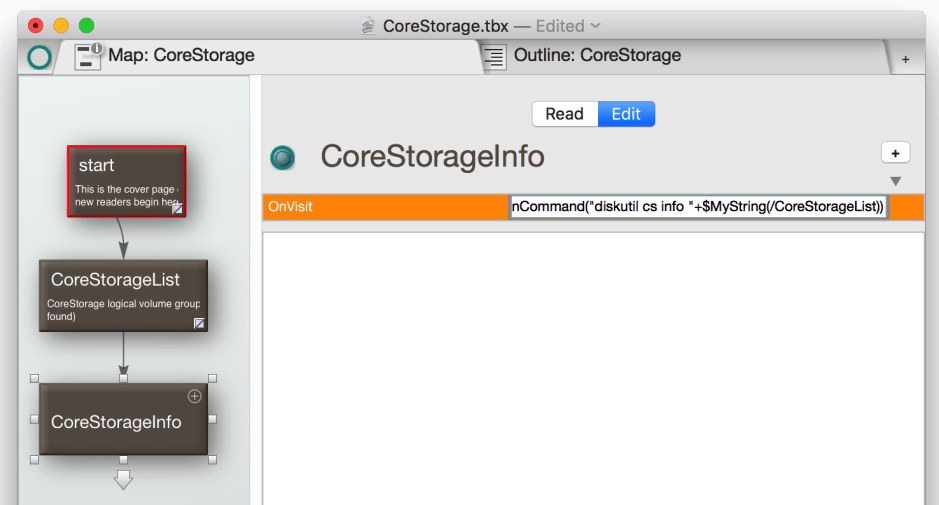This screenshot has height=505, width=939.
Task: Switch text pane to Edit mode
Action: click(626, 114)
